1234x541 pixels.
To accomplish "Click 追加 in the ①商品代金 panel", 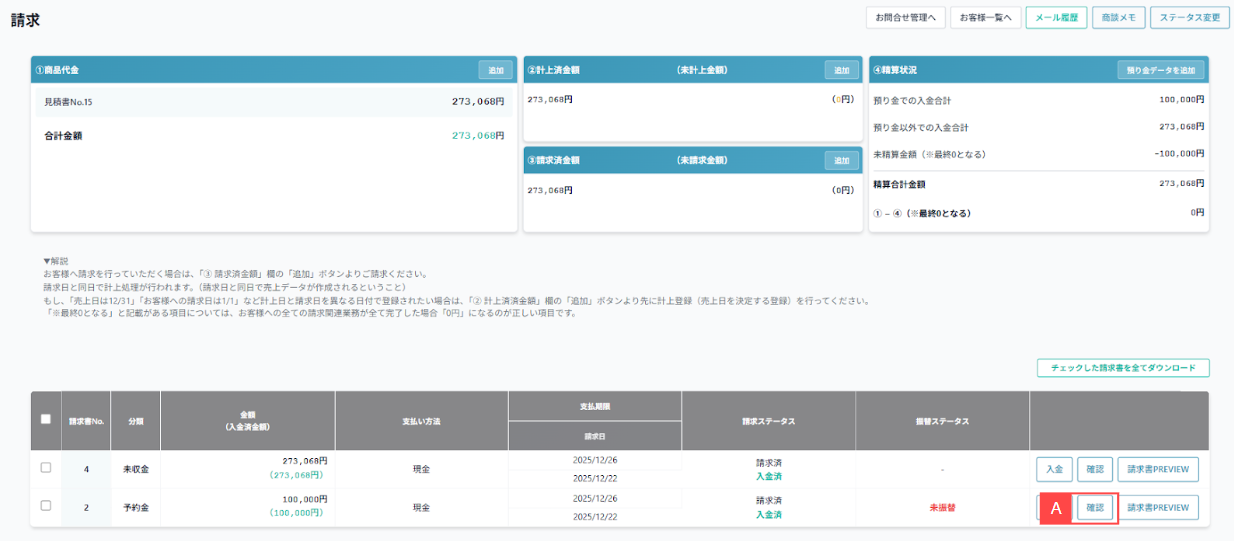I will (495, 70).
